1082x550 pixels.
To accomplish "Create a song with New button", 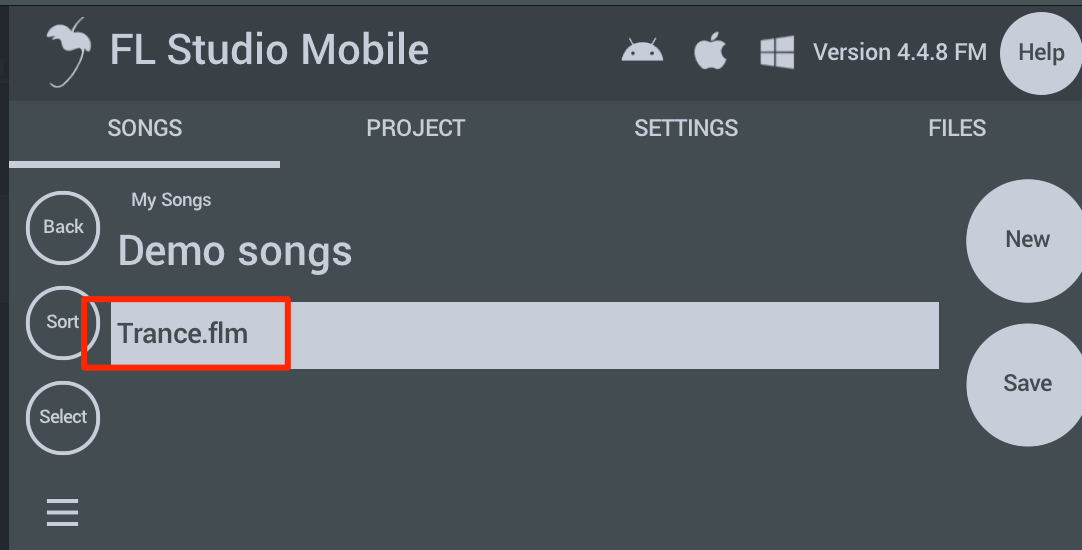I will [1027, 240].
